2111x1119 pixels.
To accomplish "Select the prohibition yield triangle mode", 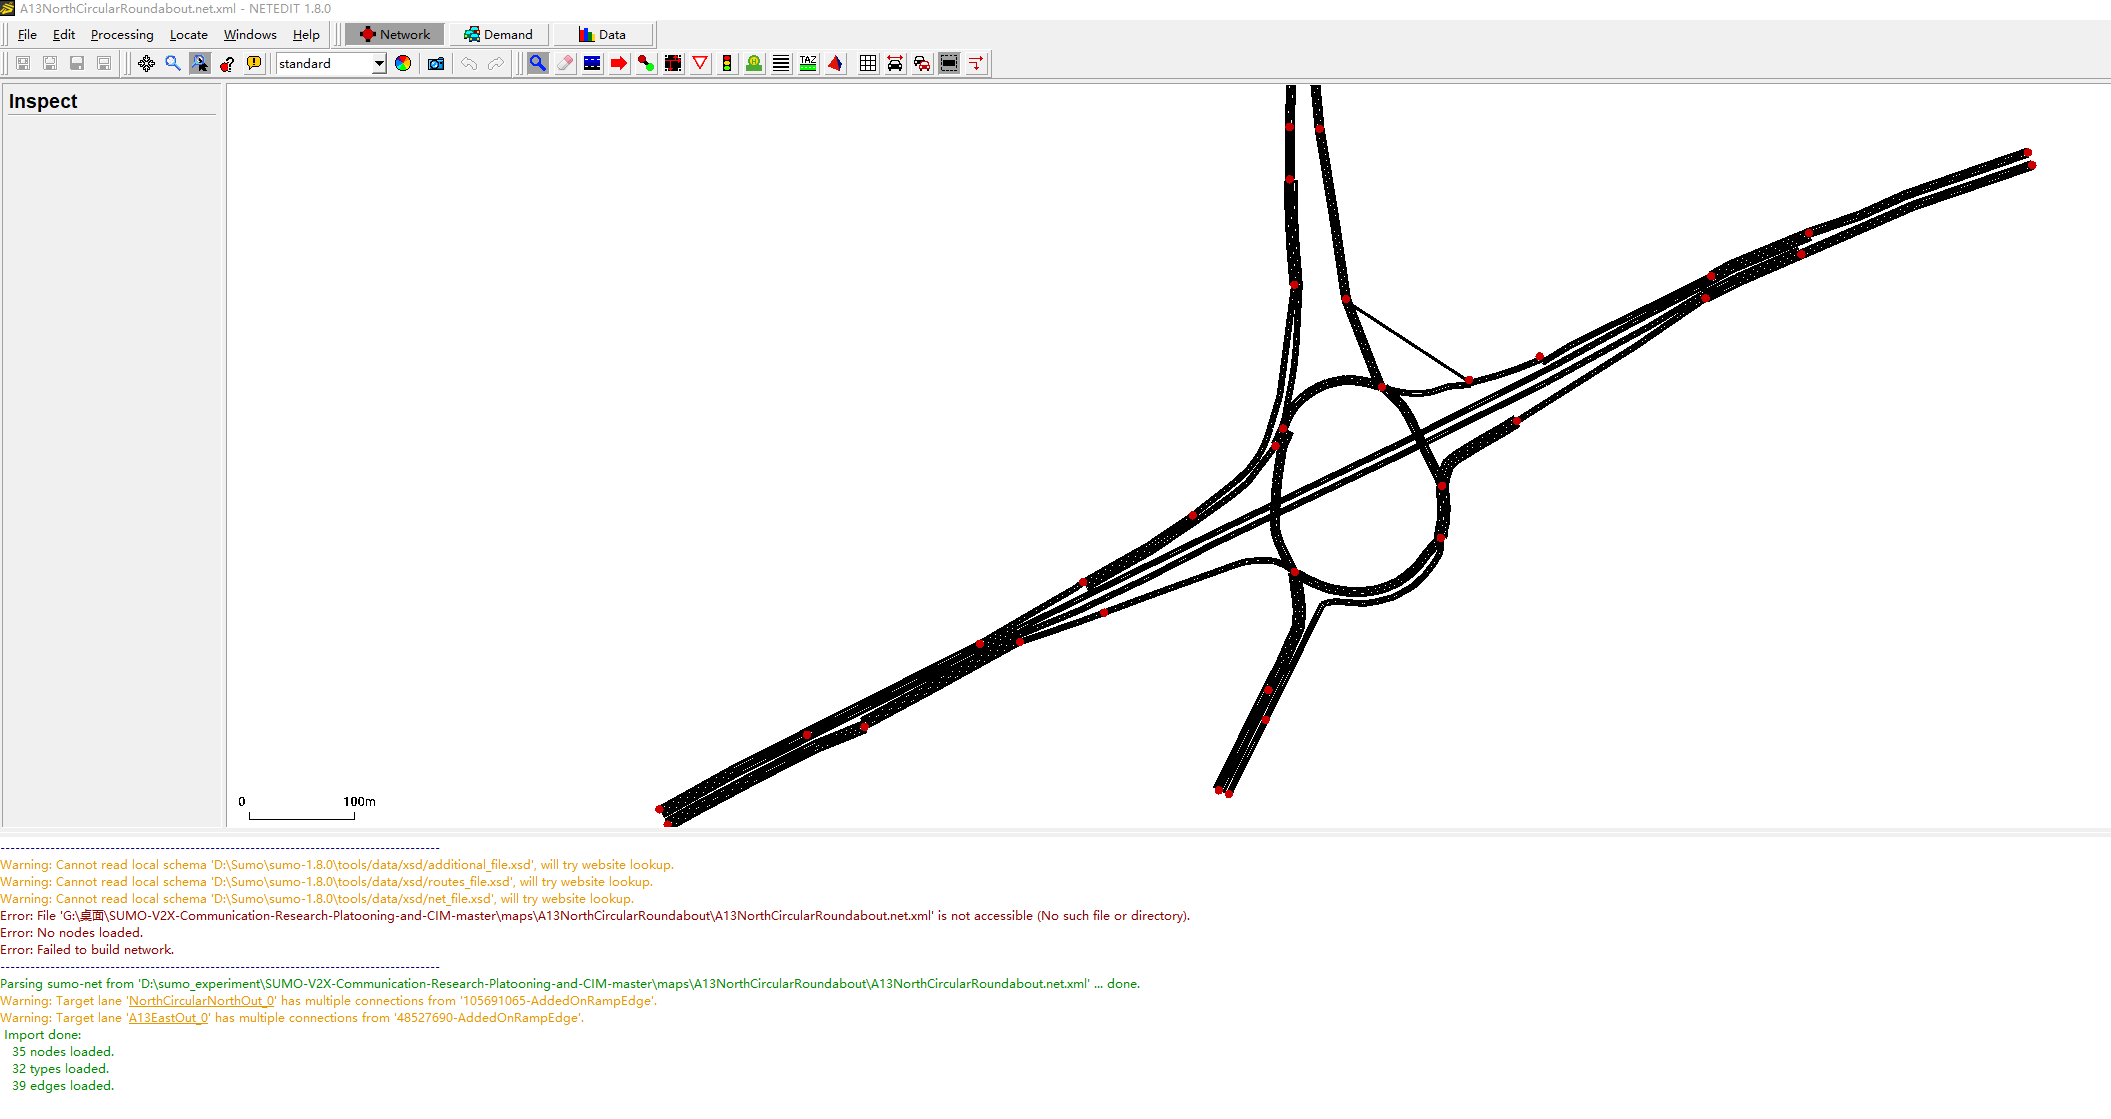I will (x=700, y=63).
